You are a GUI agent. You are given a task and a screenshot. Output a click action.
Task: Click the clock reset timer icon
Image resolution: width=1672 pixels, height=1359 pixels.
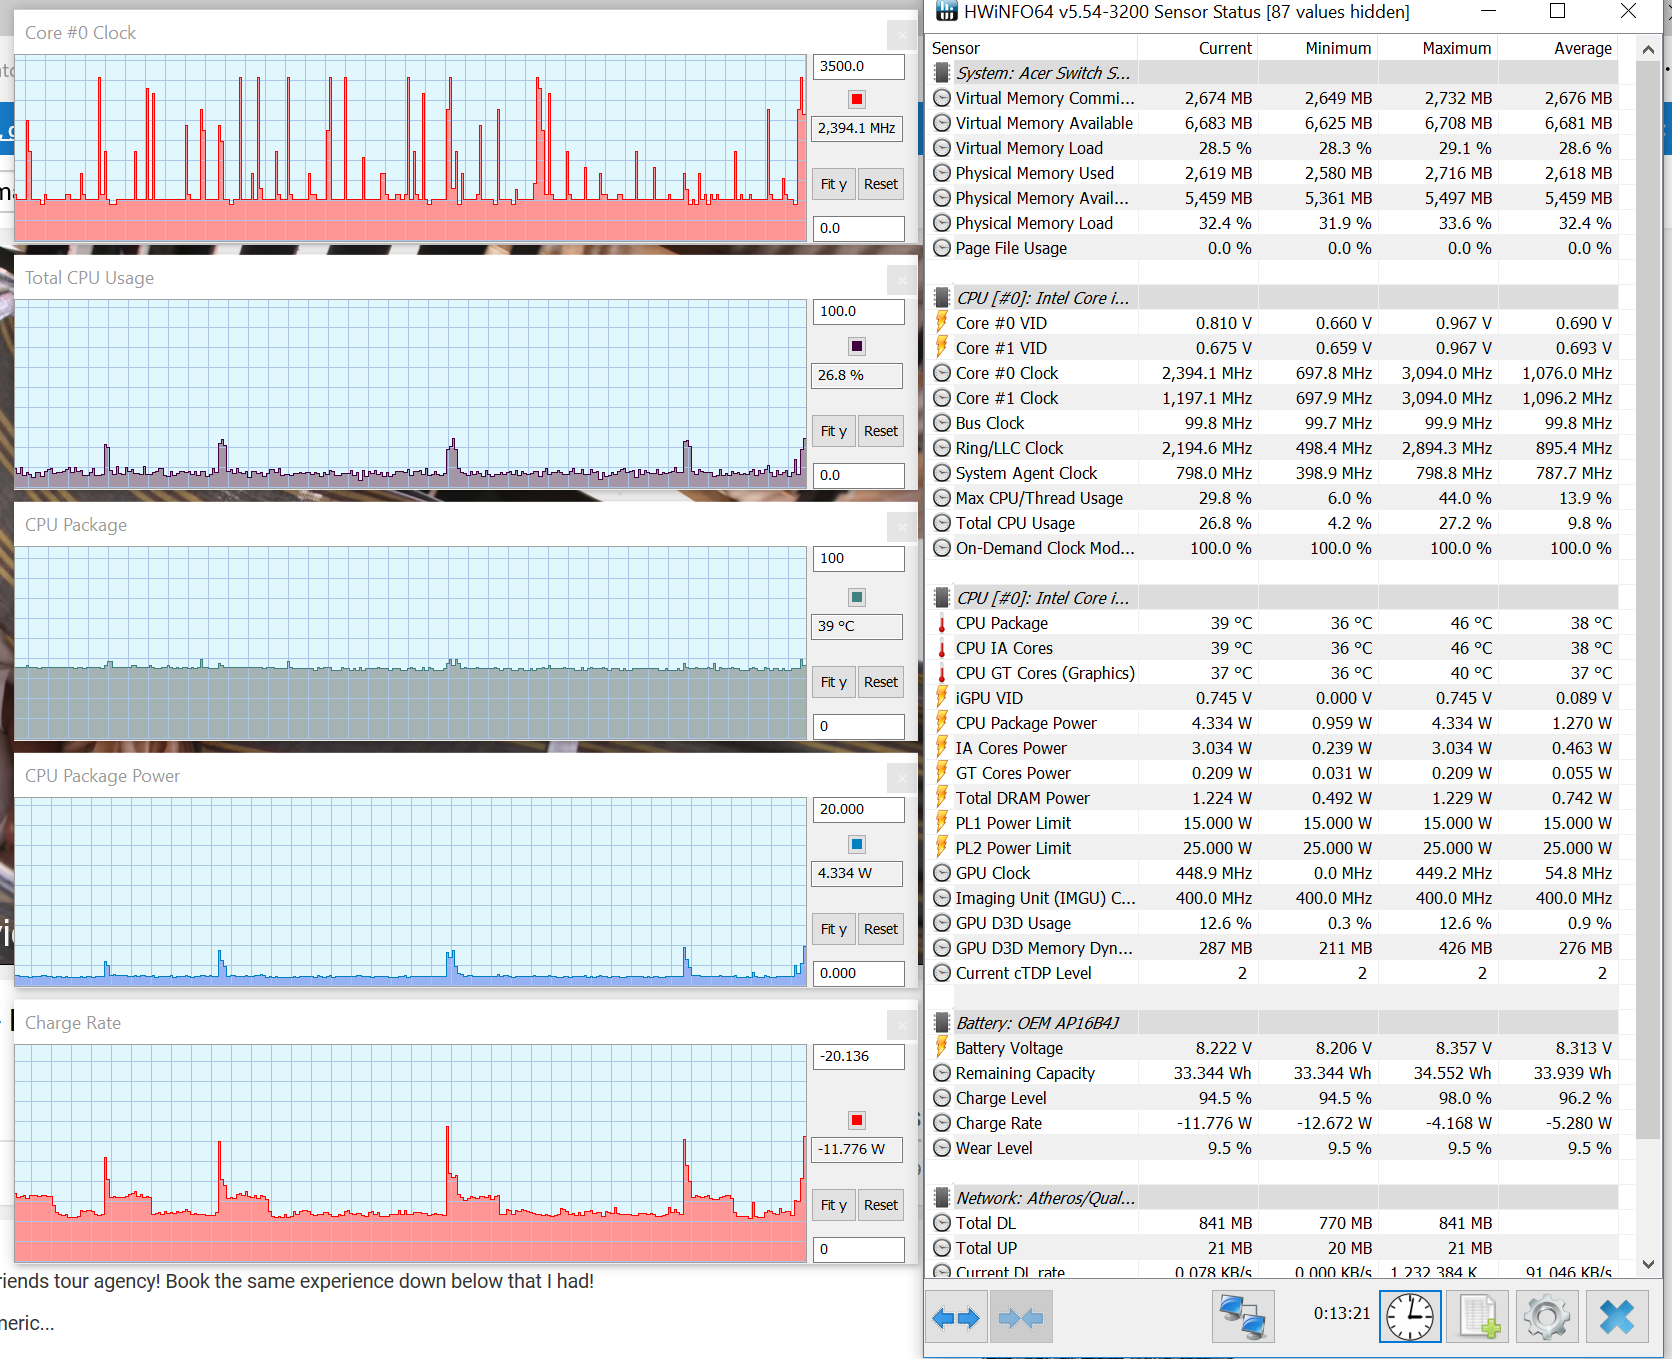coord(1410,1317)
